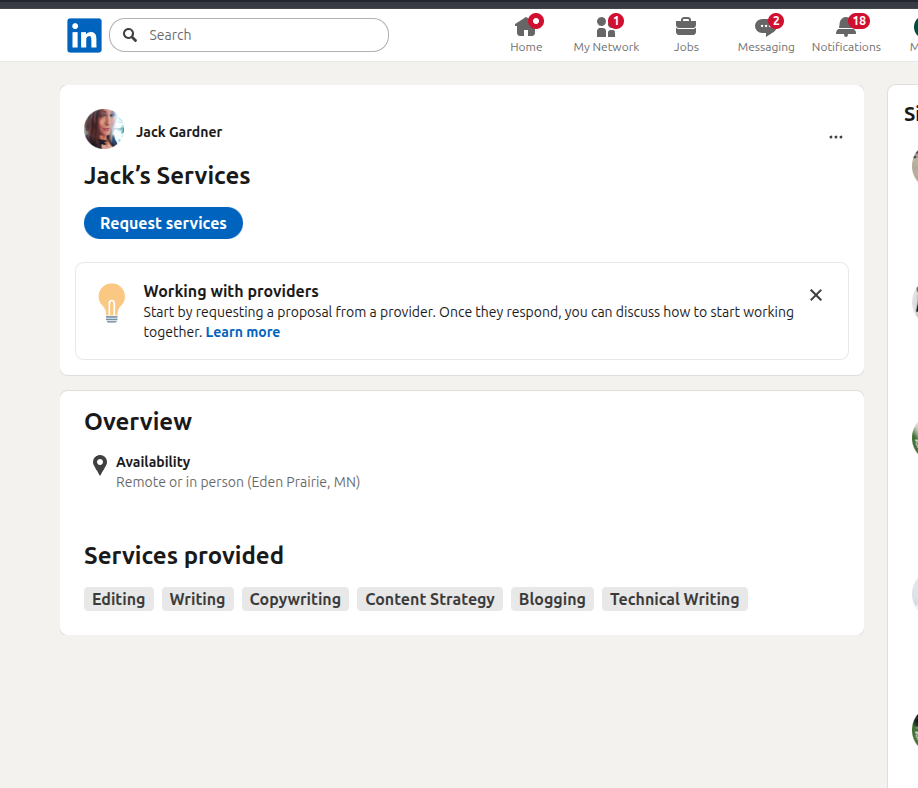Click the LinkedIn logo icon
The width and height of the screenshot is (918, 788).
pos(84,35)
